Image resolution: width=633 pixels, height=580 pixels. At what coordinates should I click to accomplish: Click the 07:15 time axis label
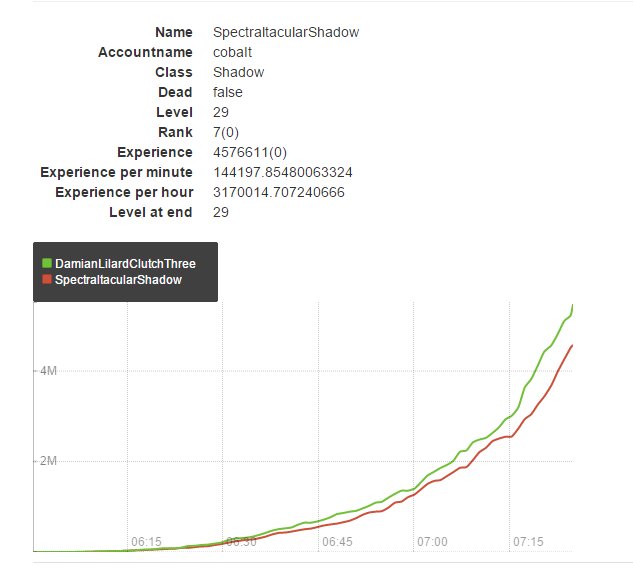(x=528, y=541)
